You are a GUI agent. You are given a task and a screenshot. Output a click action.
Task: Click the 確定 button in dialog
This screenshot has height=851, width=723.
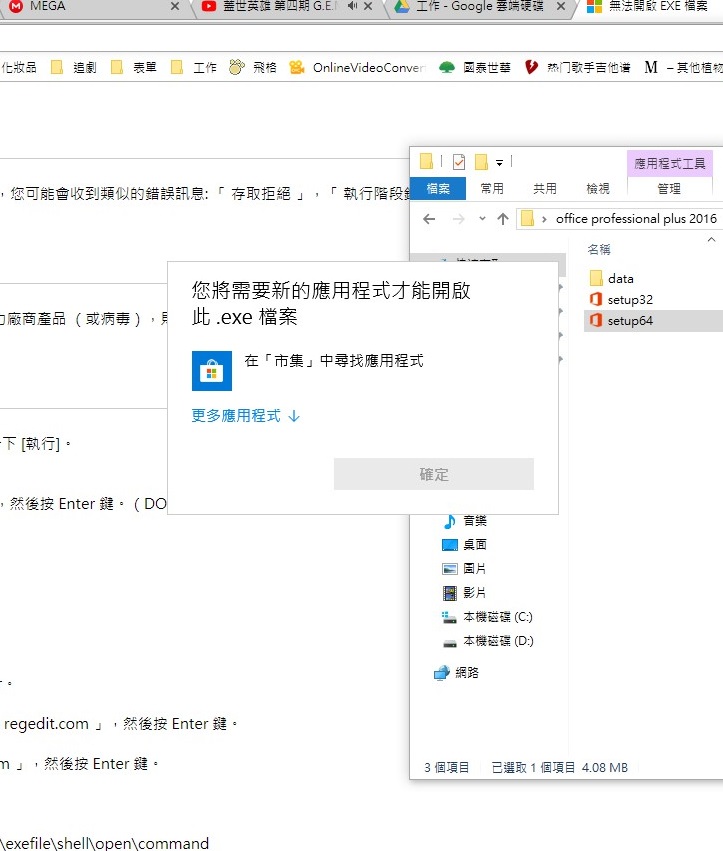(434, 474)
